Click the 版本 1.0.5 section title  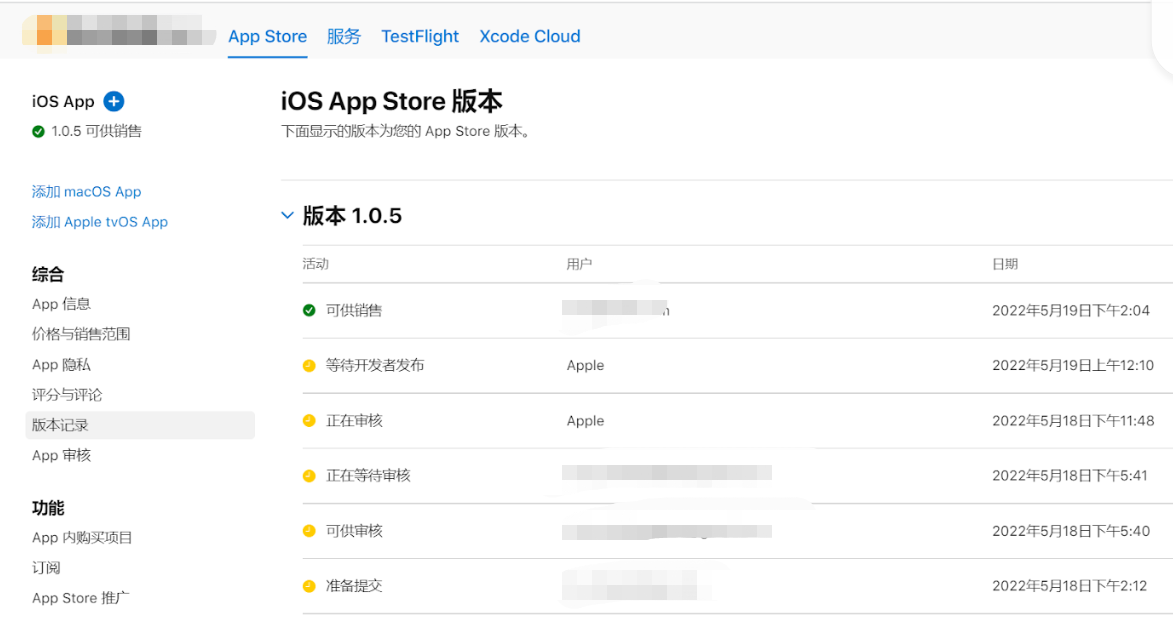pyautogui.click(x=352, y=215)
